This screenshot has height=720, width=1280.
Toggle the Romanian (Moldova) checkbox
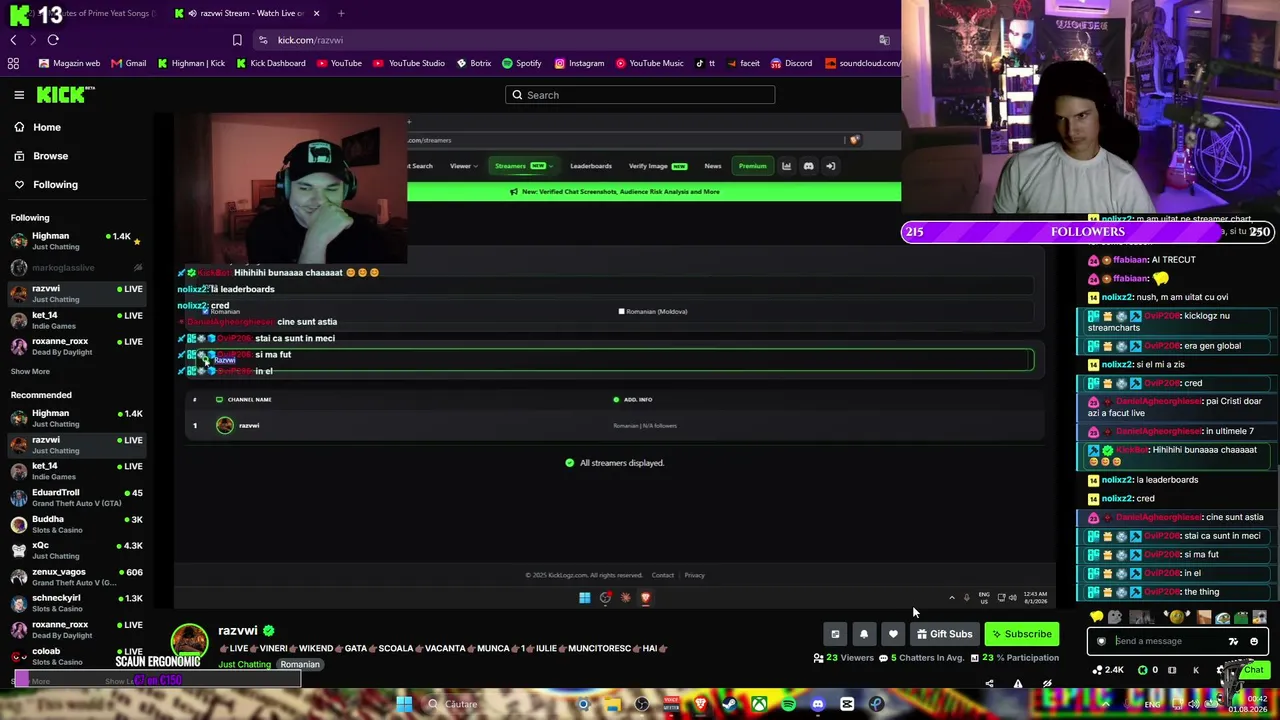[x=621, y=311]
